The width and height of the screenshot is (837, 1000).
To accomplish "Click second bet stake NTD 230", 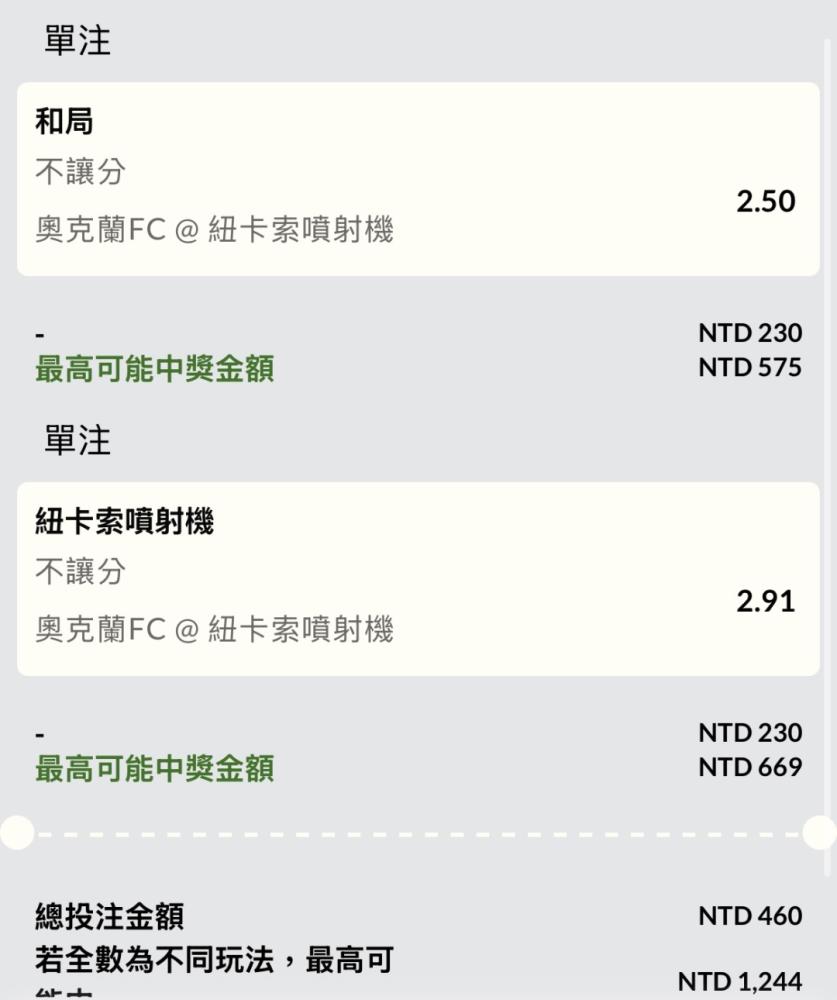I will [750, 733].
